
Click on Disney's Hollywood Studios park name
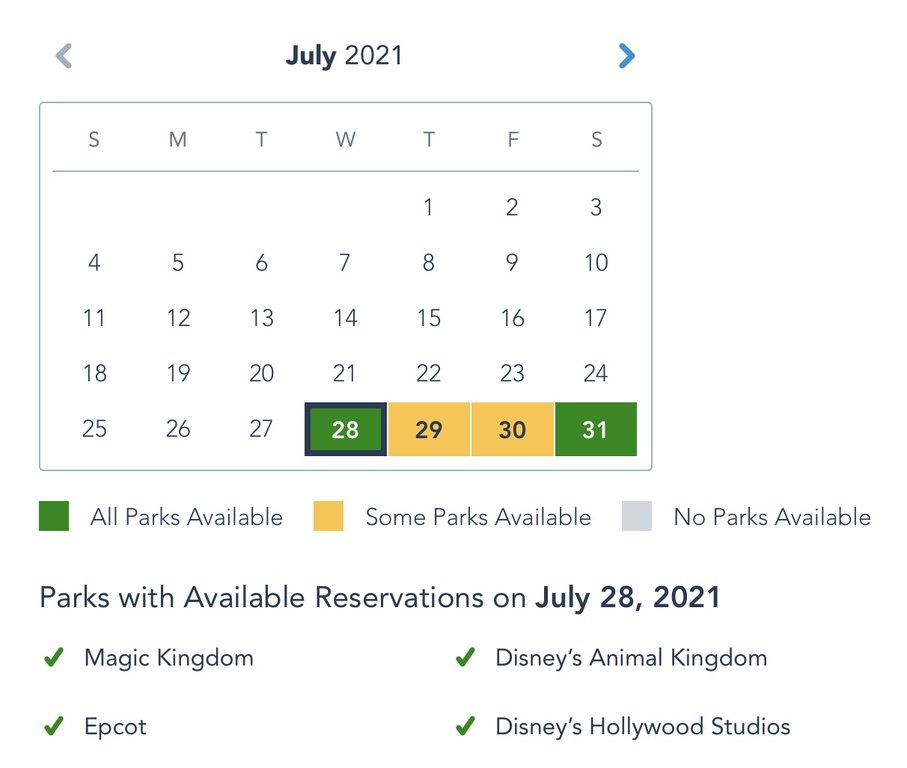[643, 726]
